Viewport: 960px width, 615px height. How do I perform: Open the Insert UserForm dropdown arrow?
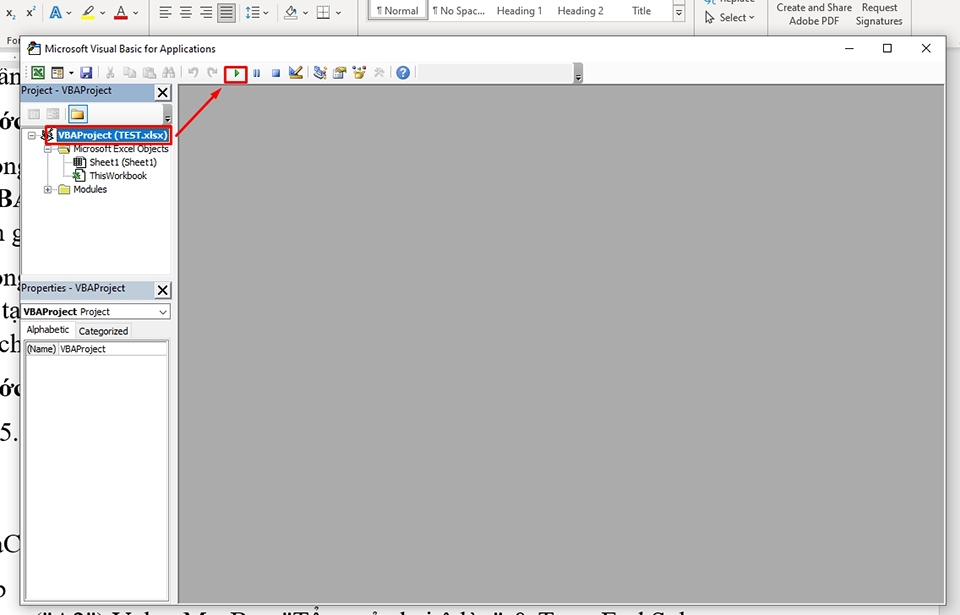pos(71,73)
